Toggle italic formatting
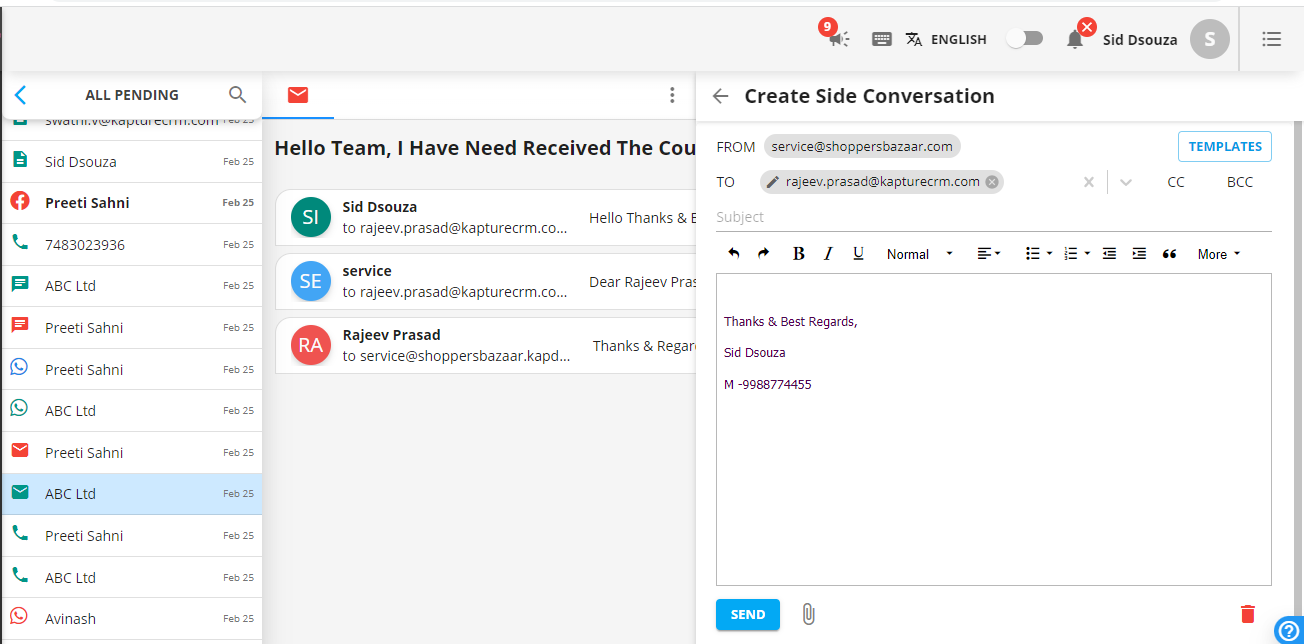Image resolution: width=1304 pixels, height=644 pixels. (828, 254)
